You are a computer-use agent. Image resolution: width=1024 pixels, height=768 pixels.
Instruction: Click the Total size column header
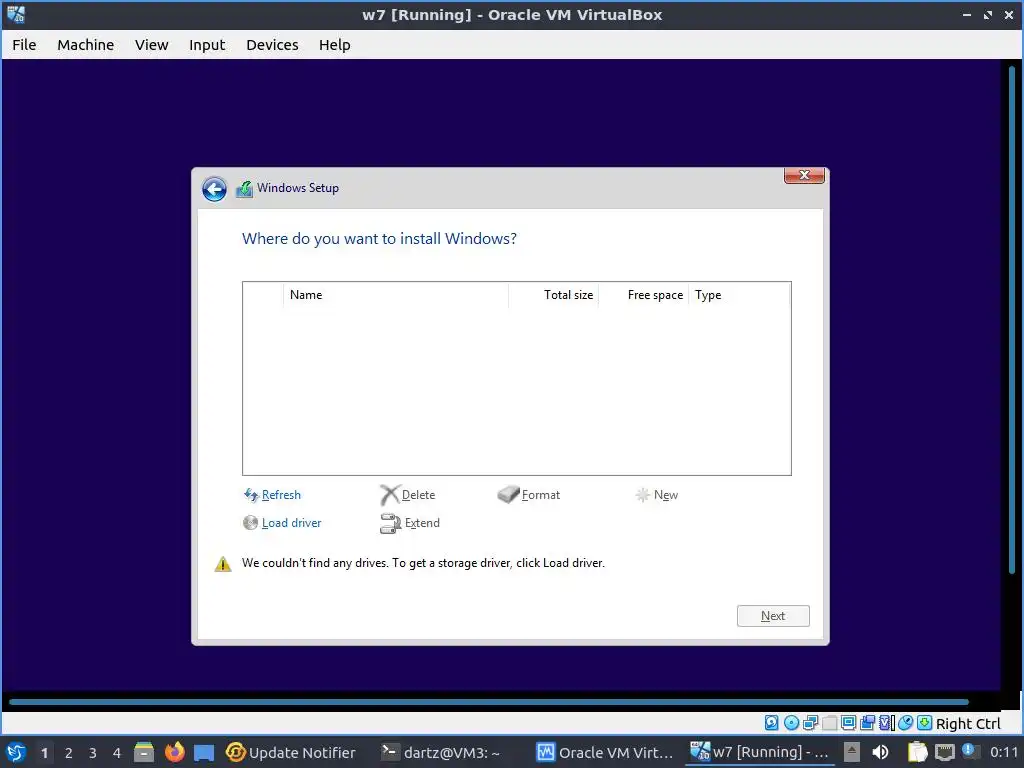pos(554,295)
